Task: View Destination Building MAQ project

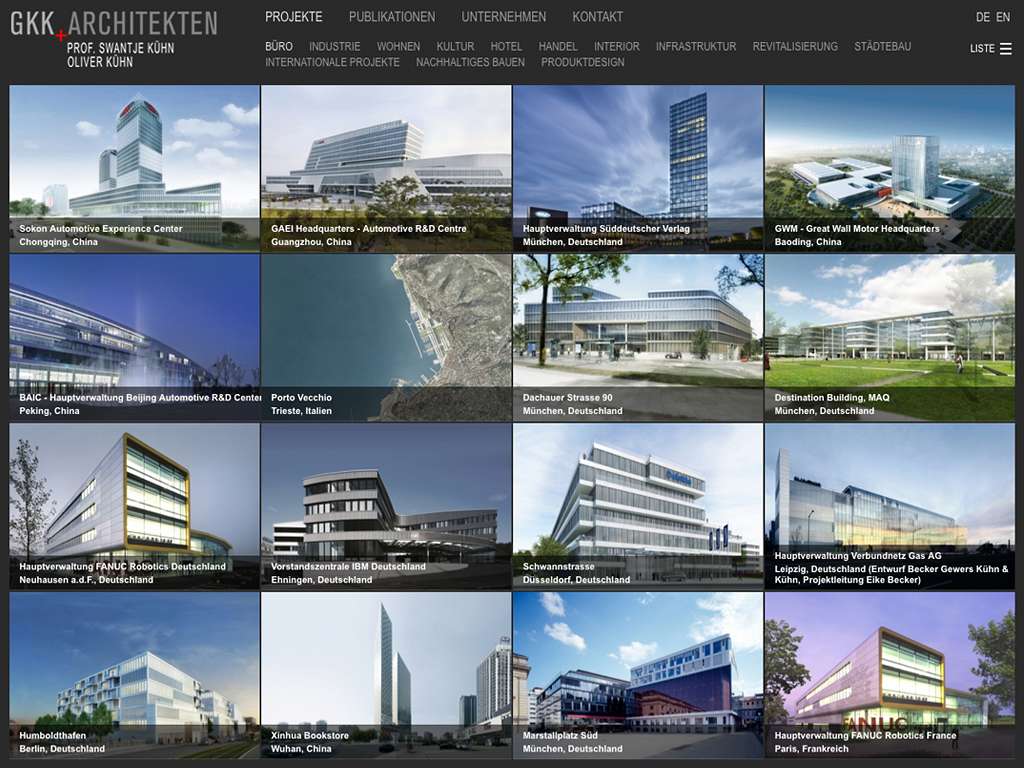Action: pyautogui.click(x=889, y=338)
